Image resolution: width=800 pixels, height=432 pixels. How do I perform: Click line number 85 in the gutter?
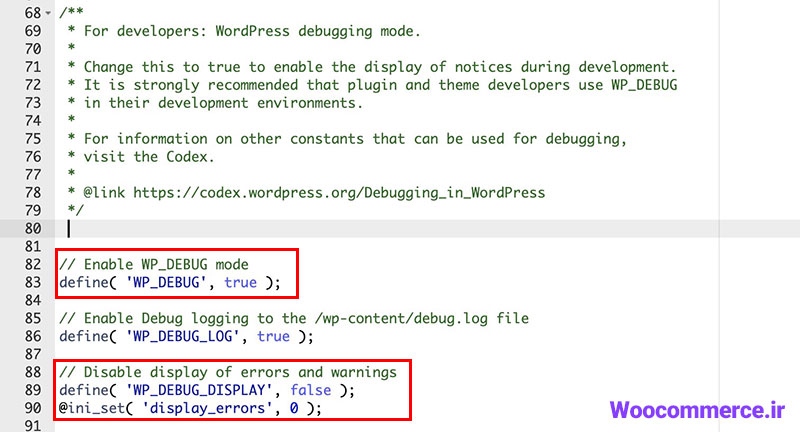[33, 318]
